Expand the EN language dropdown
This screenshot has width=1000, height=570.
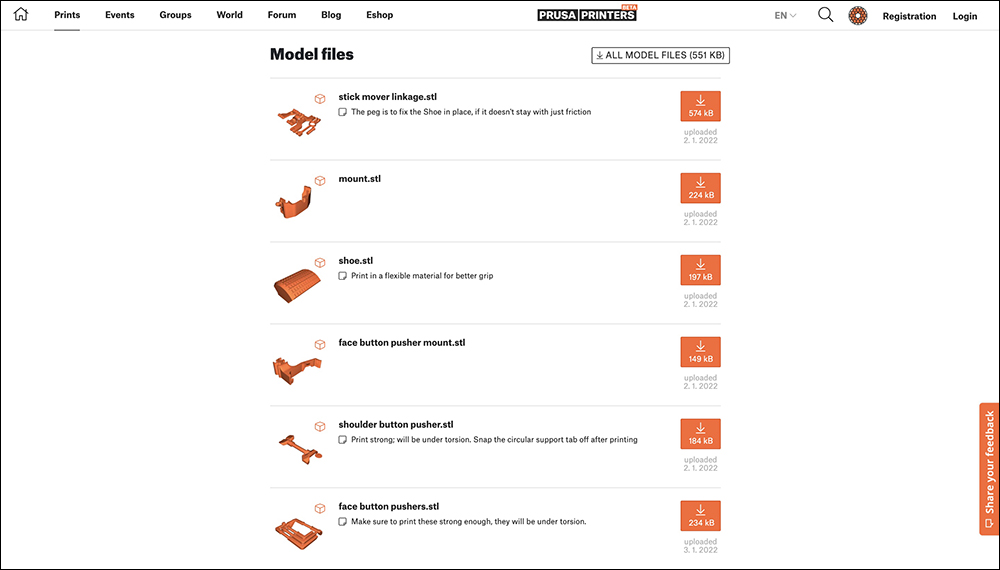pos(785,15)
